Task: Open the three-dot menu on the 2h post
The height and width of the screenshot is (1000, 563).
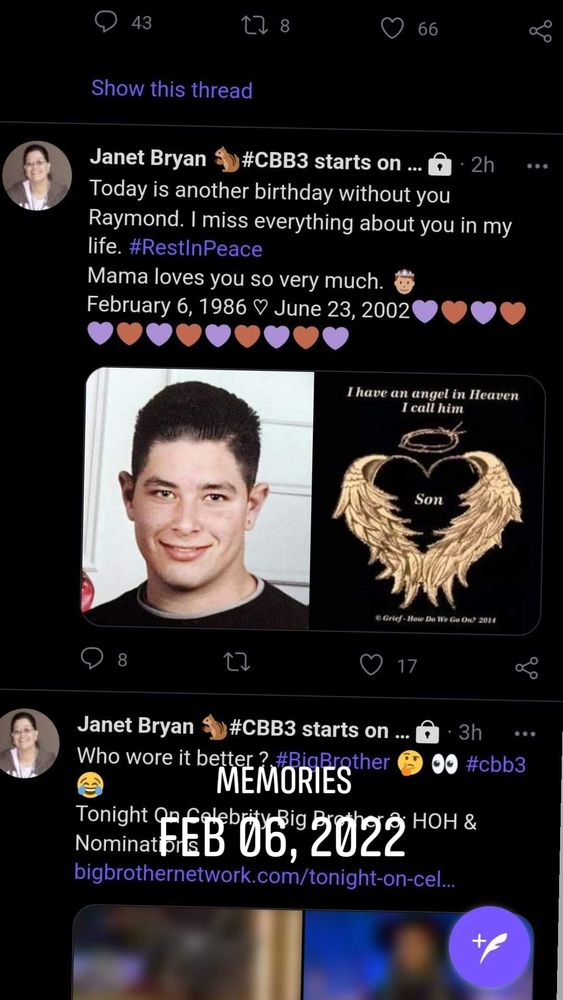Action: (537, 166)
